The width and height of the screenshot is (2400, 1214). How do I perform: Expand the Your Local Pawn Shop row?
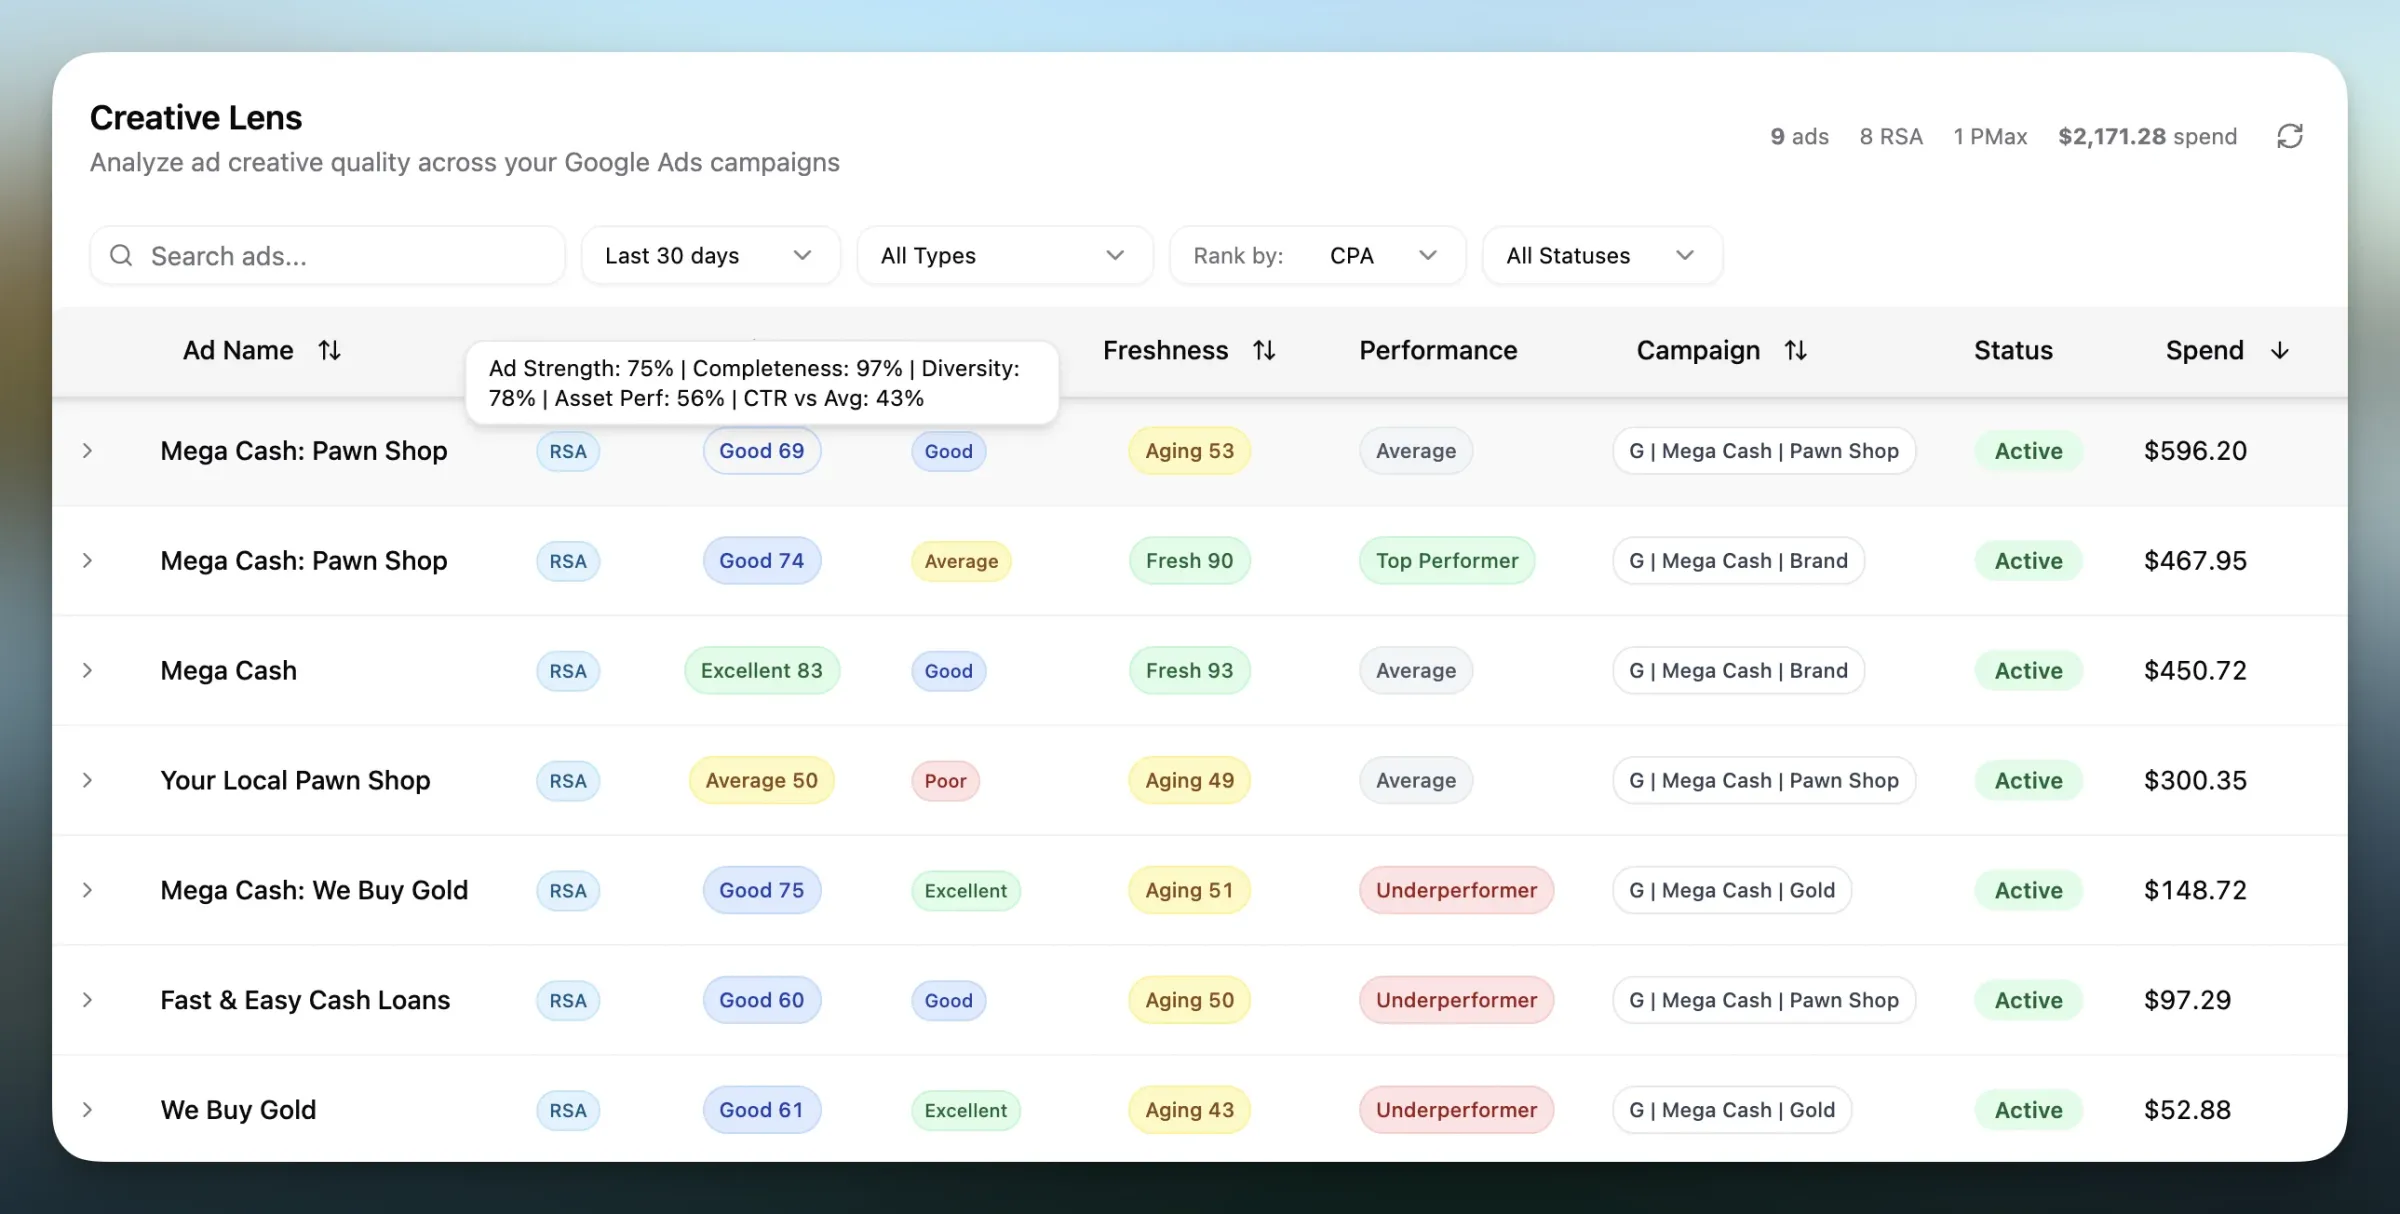(87, 781)
